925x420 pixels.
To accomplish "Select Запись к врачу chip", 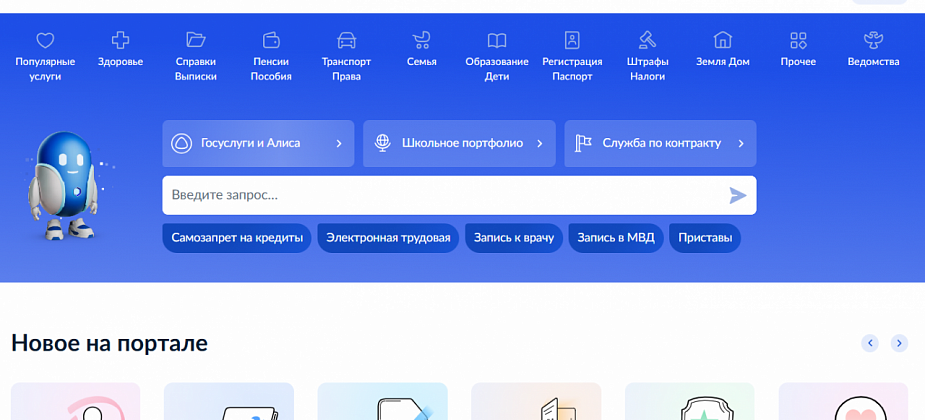I will (514, 238).
